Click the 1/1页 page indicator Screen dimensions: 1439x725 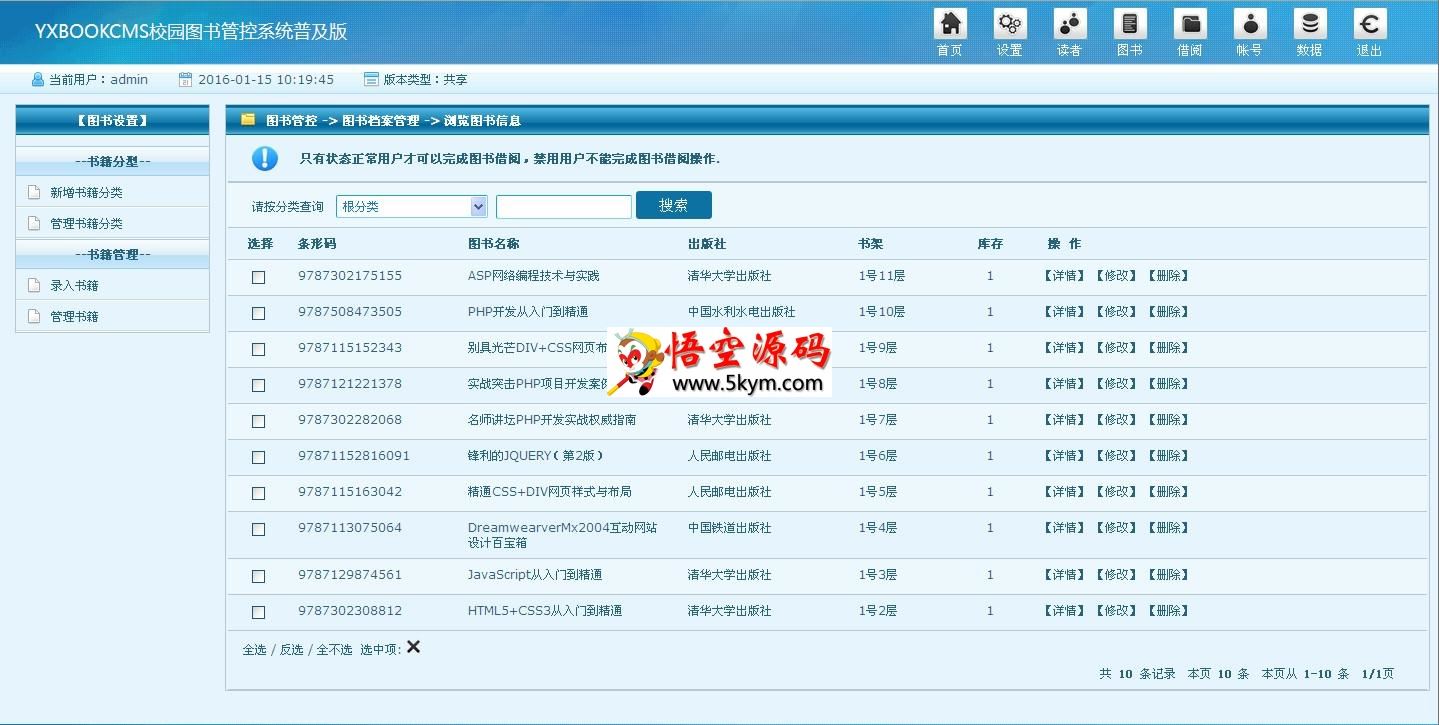tap(1378, 674)
